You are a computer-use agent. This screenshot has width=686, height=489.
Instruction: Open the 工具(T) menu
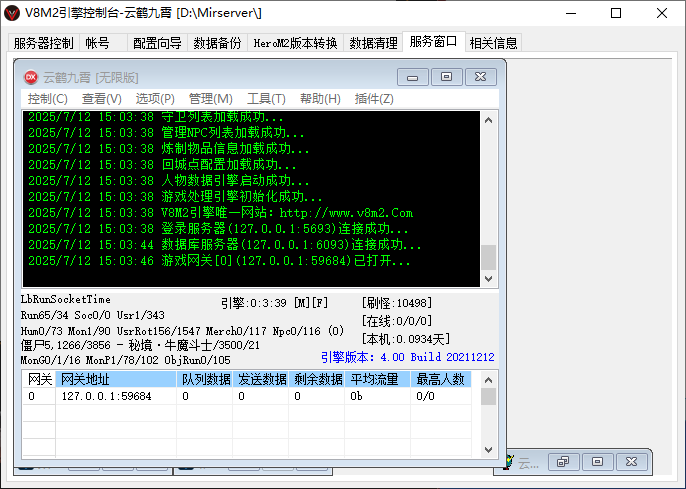266,99
